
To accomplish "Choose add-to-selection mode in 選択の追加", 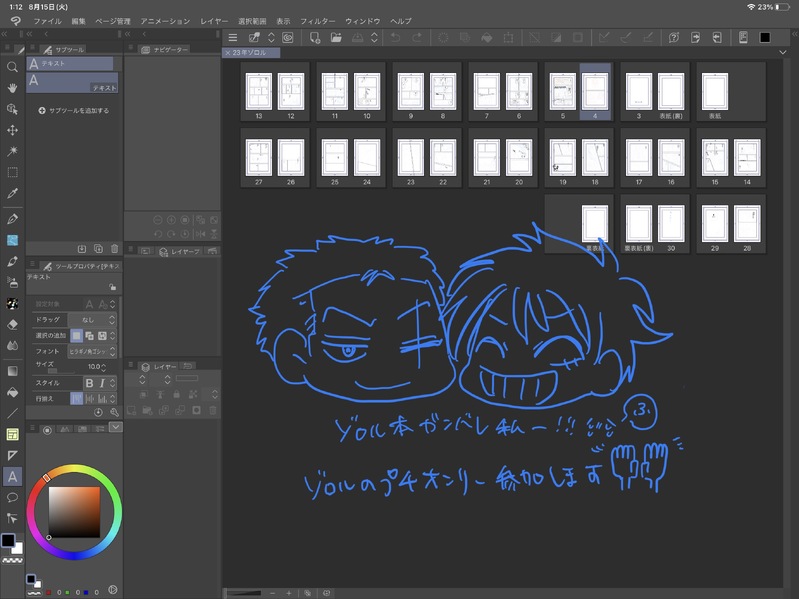I will coord(89,336).
